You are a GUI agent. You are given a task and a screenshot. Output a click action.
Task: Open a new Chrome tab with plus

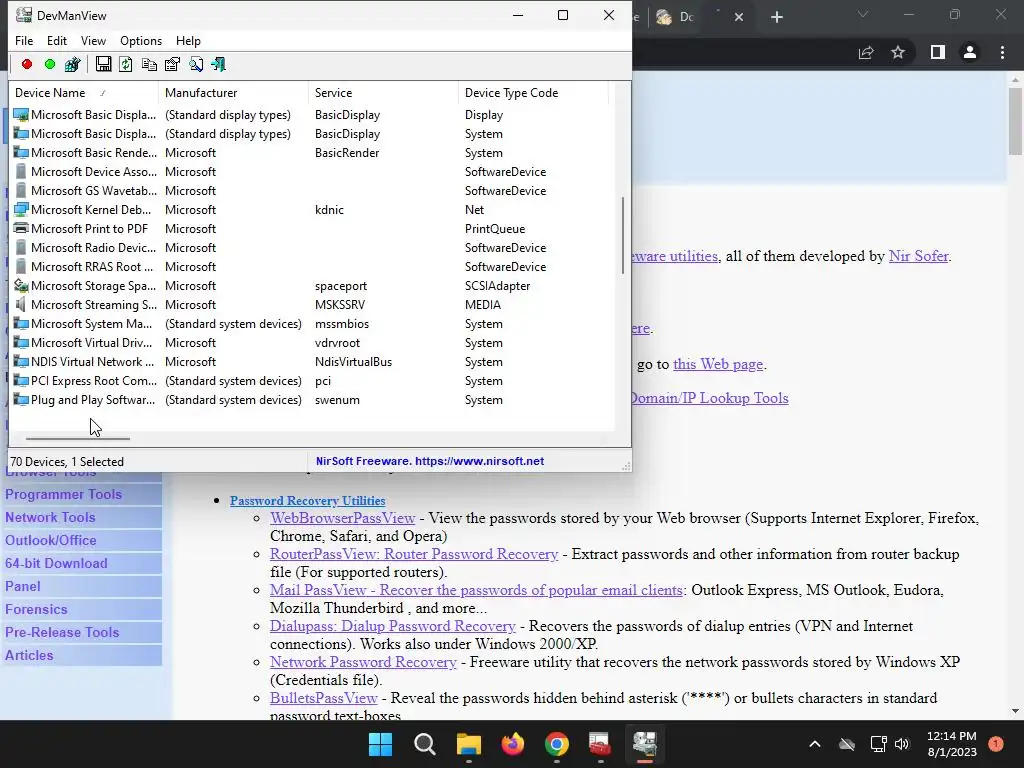[776, 17]
